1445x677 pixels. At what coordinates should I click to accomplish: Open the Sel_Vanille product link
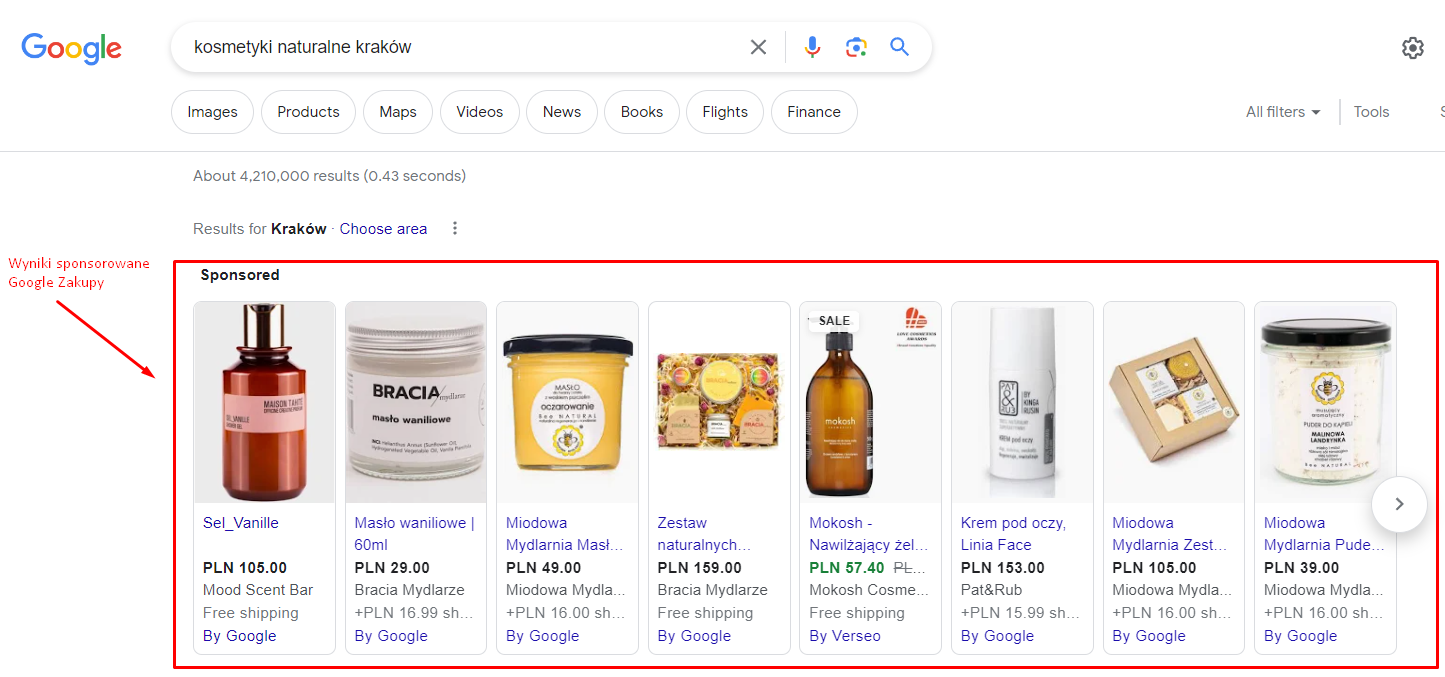241,523
